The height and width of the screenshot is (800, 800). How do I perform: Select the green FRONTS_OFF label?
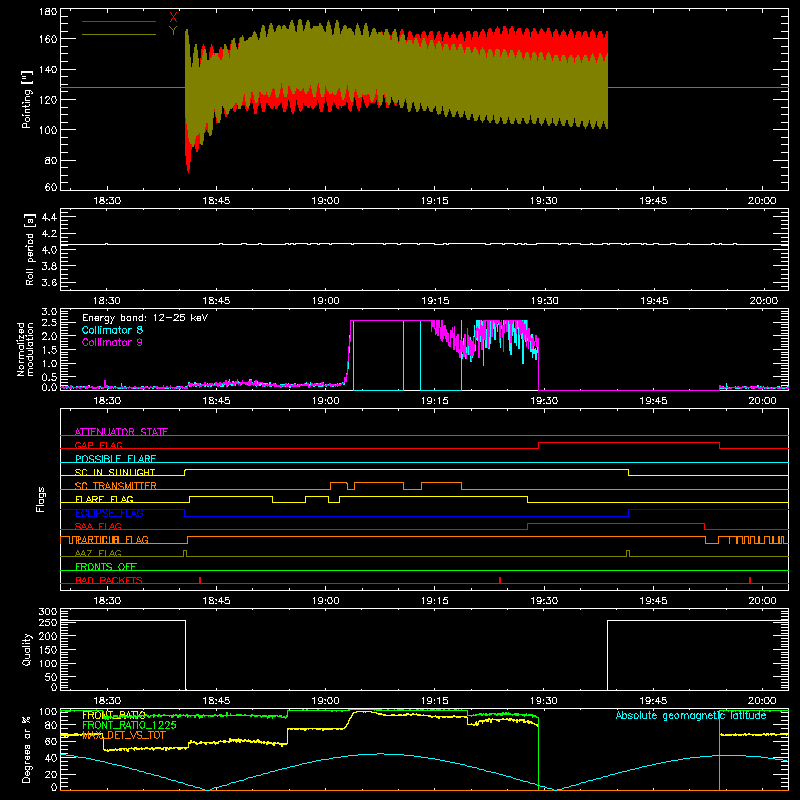[106, 566]
